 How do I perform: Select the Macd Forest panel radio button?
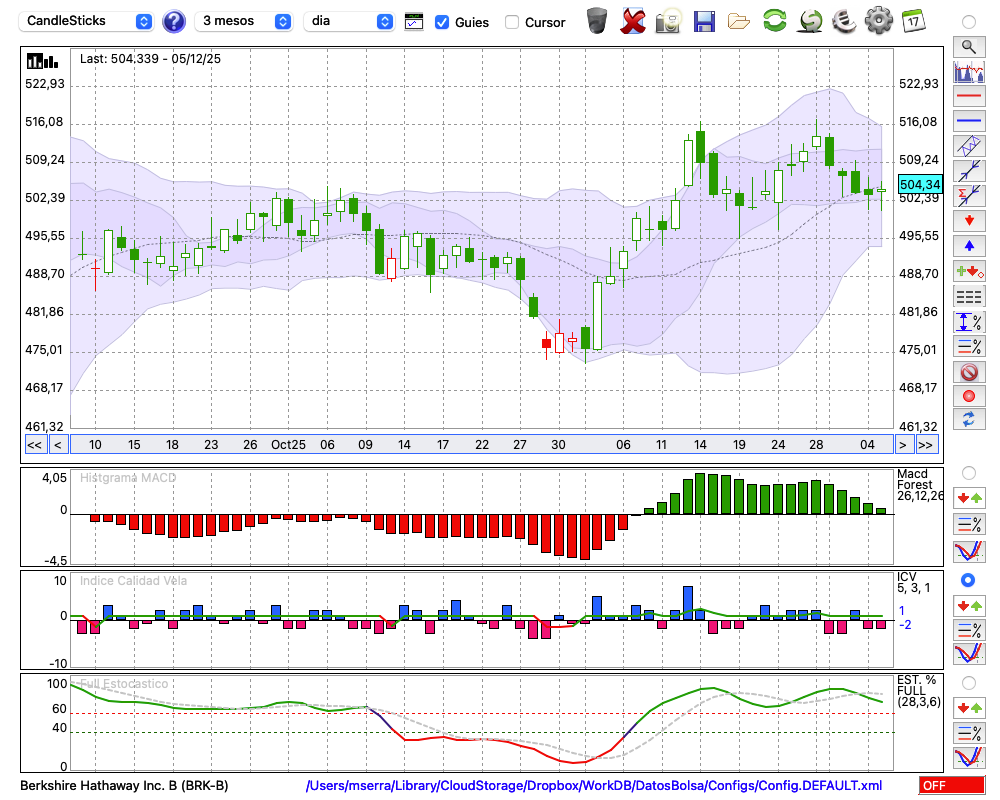point(968,472)
